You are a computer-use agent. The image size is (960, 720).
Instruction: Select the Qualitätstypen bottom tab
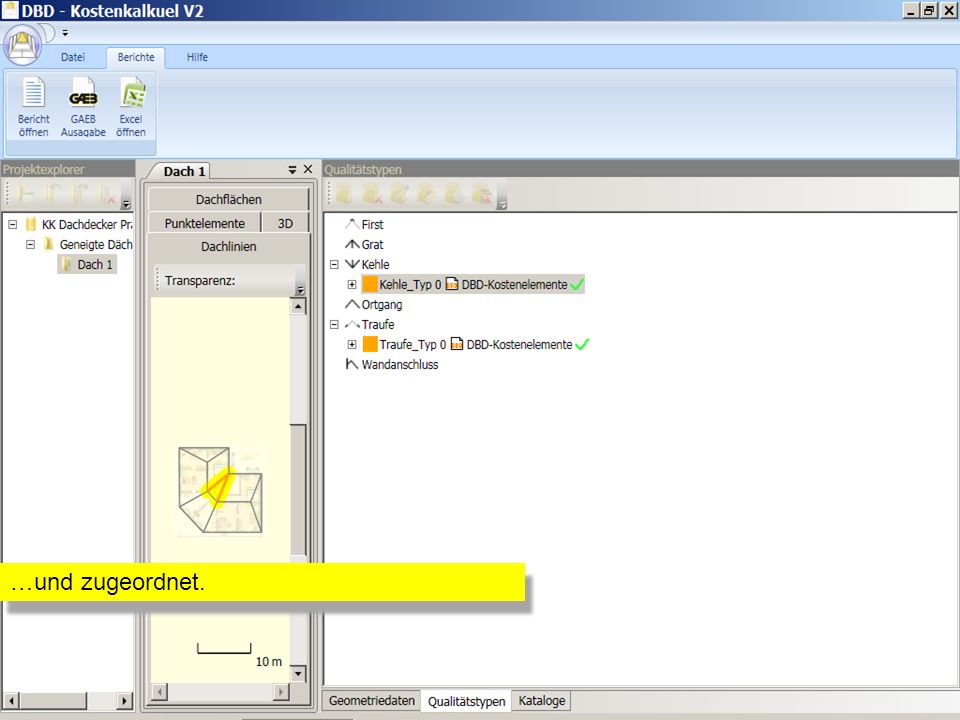(467, 701)
